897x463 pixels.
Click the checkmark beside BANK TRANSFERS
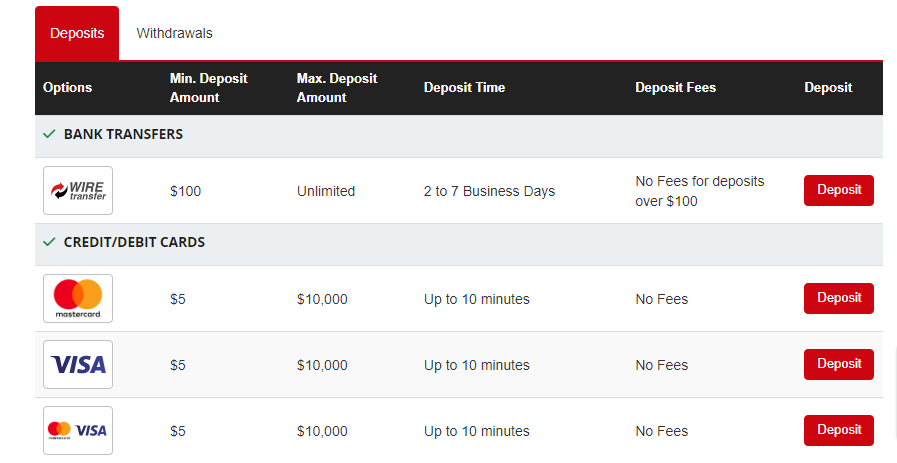(49, 134)
